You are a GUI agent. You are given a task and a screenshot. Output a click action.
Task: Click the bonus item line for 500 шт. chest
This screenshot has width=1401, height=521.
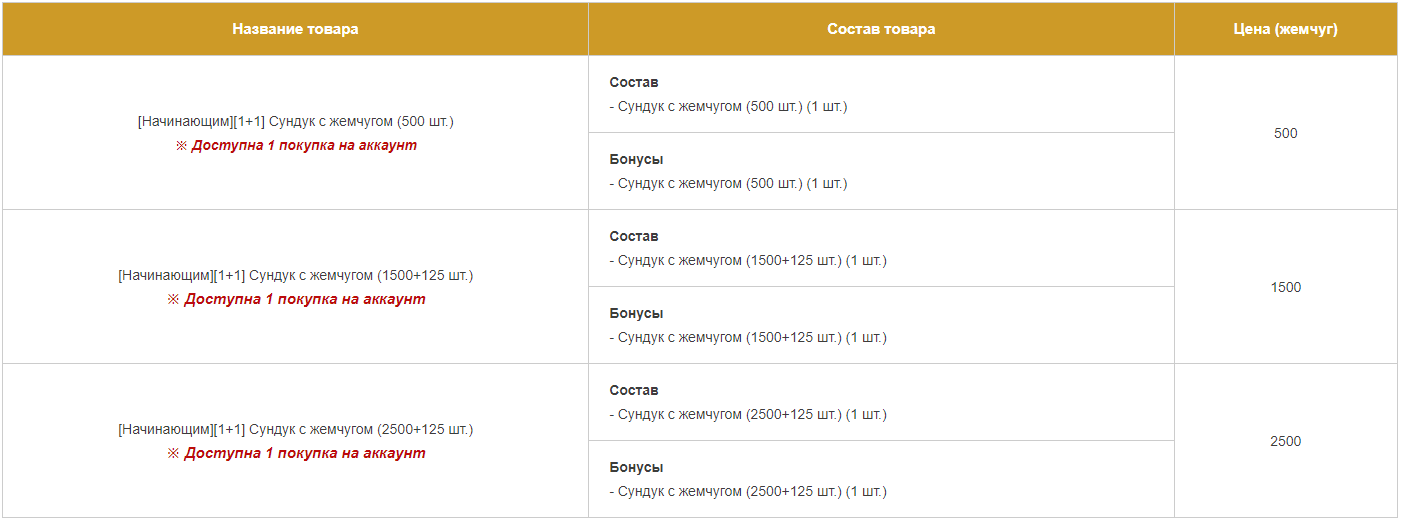click(728, 183)
